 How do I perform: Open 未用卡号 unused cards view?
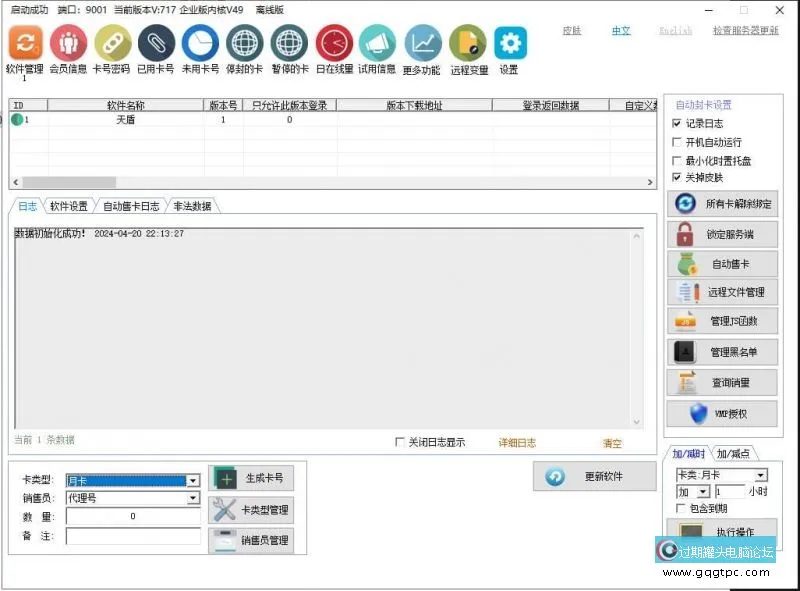point(199,45)
